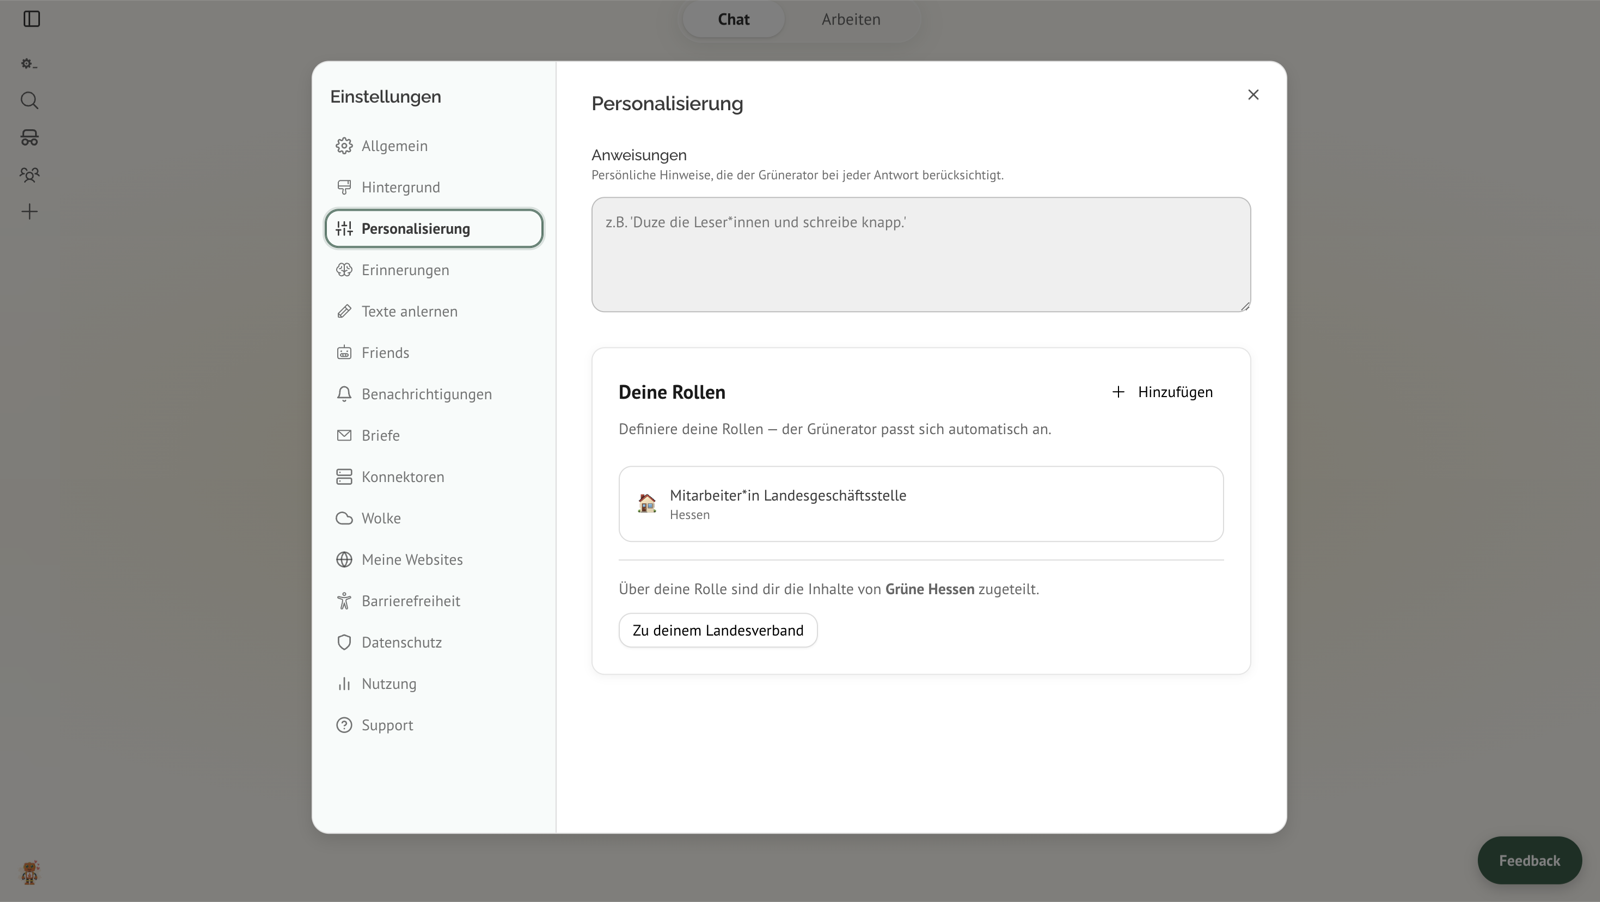This screenshot has width=1600, height=902.
Task: Click the plus icon in left rail
Action: tap(30, 211)
